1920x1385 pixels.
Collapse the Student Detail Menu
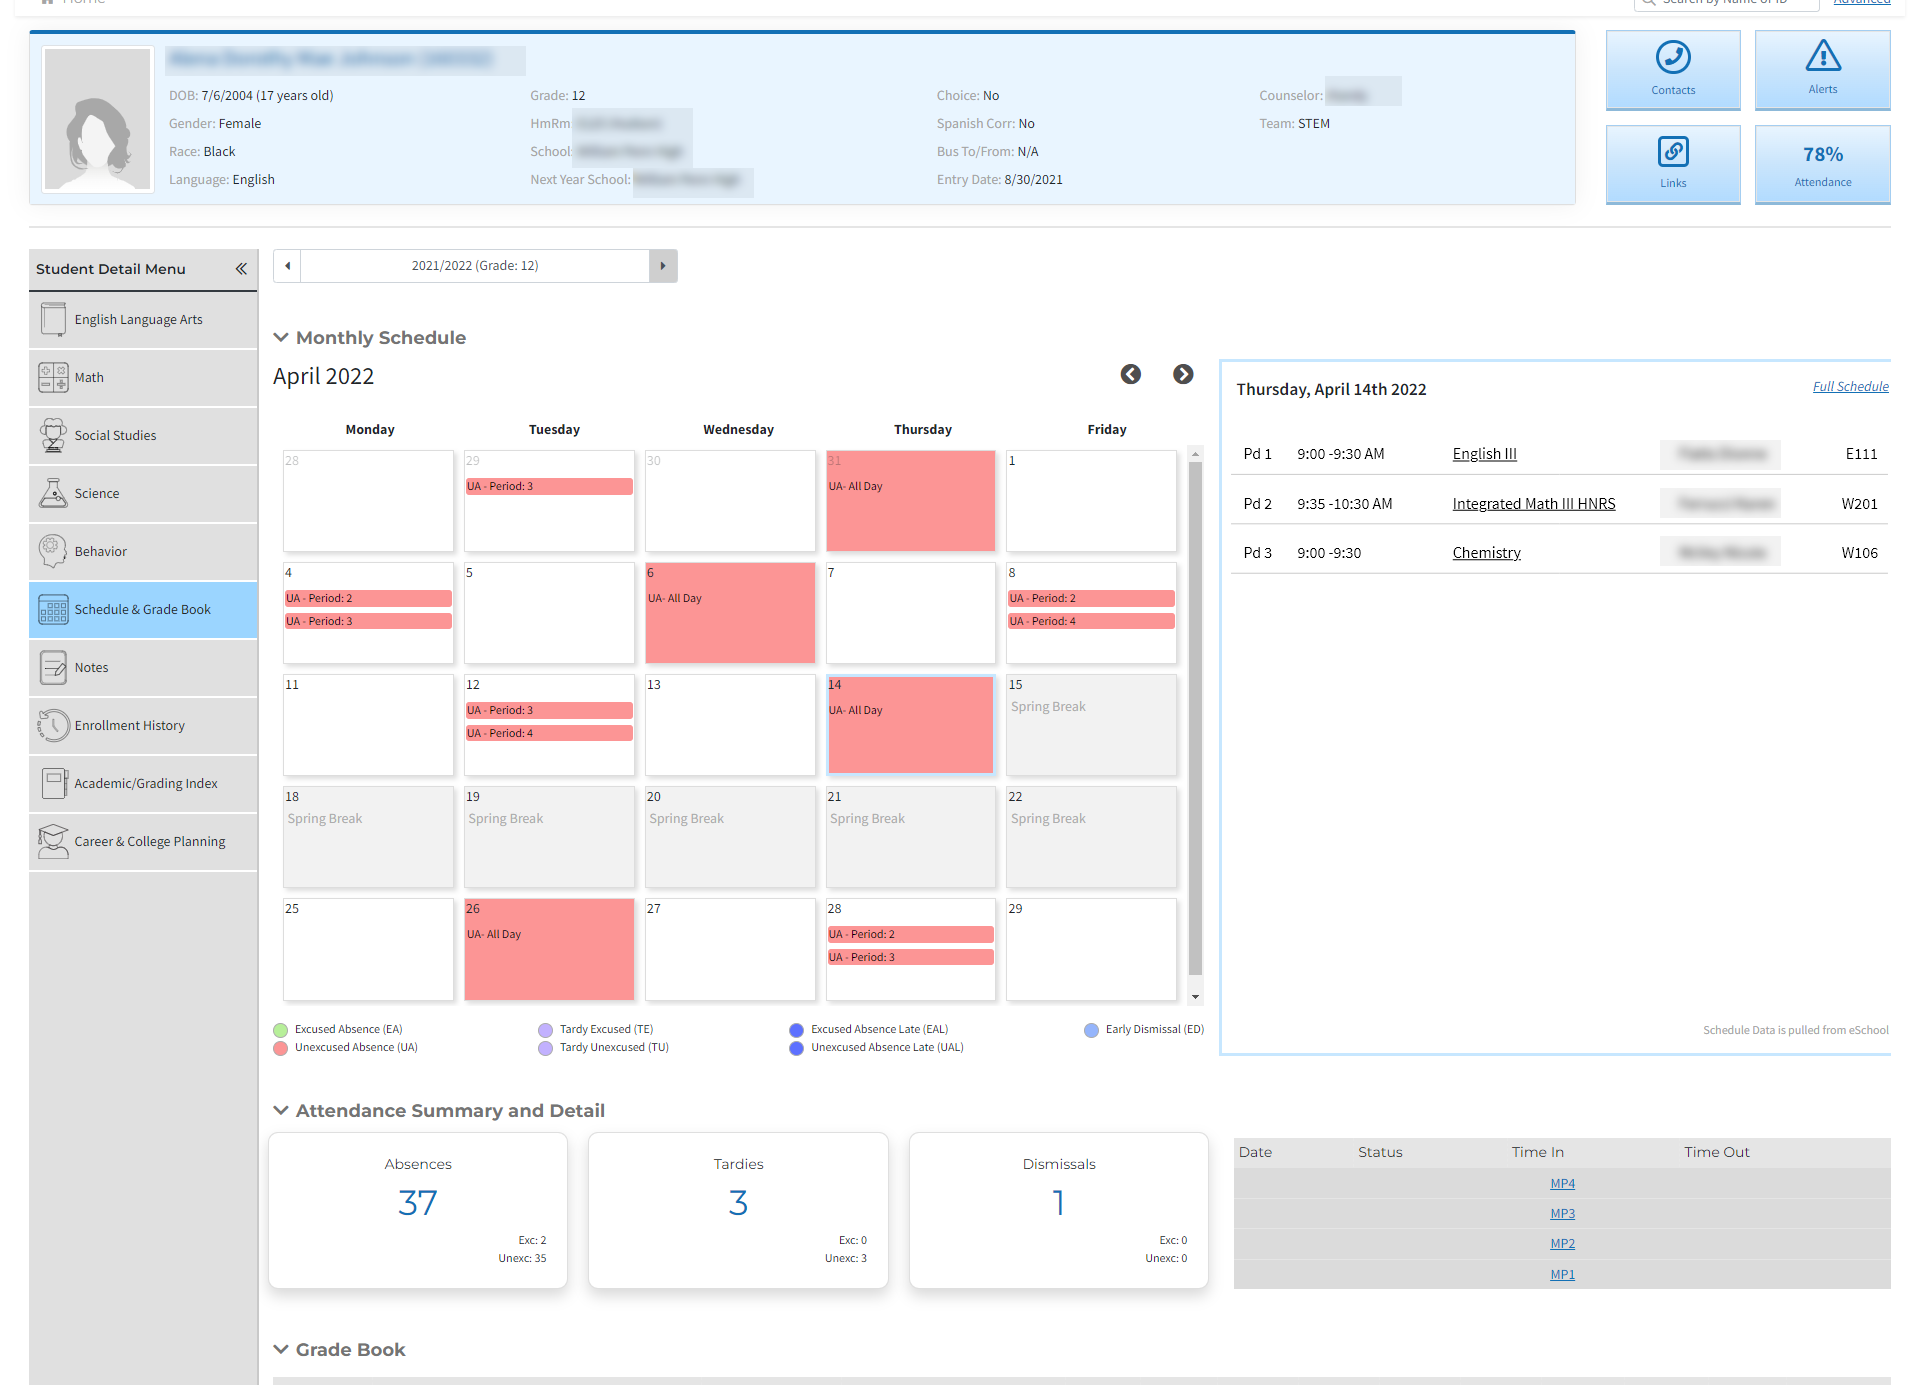point(241,268)
